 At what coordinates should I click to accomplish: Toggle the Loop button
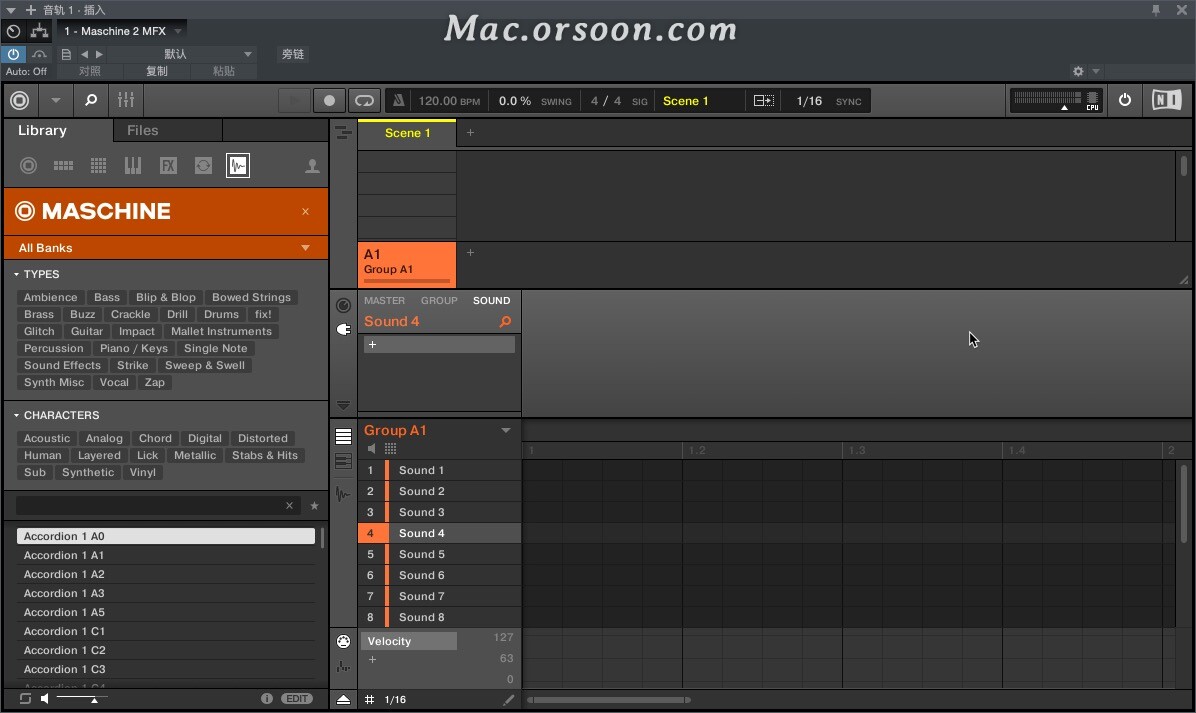[x=365, y=101]
